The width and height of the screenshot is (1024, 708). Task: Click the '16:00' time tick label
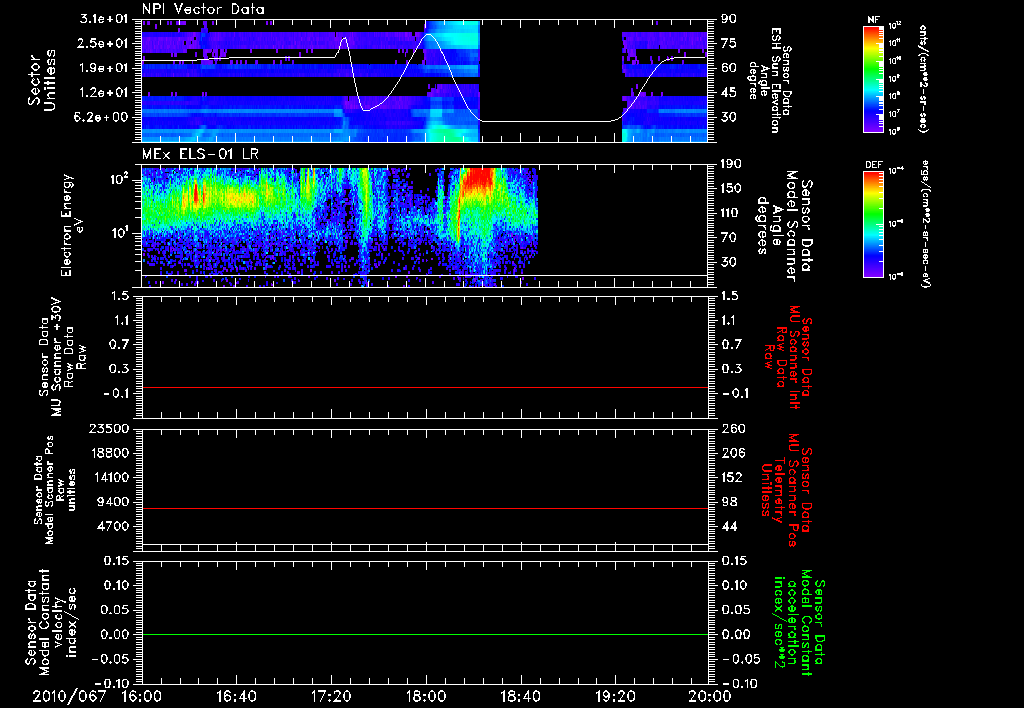(x=142, y=696)
